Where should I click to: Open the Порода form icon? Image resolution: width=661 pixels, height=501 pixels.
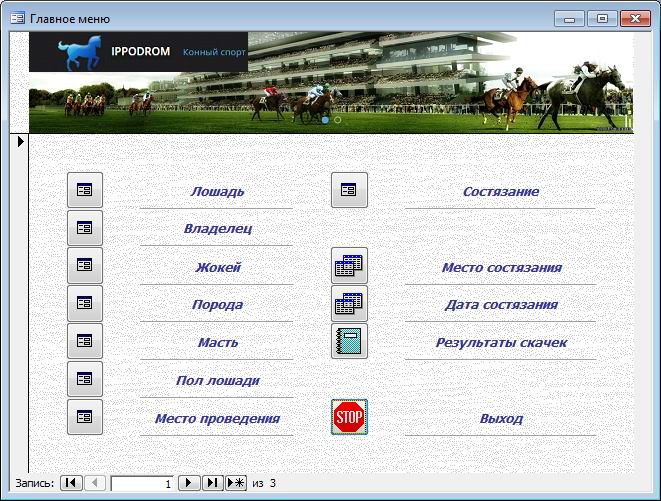click(x=85, y=303)
